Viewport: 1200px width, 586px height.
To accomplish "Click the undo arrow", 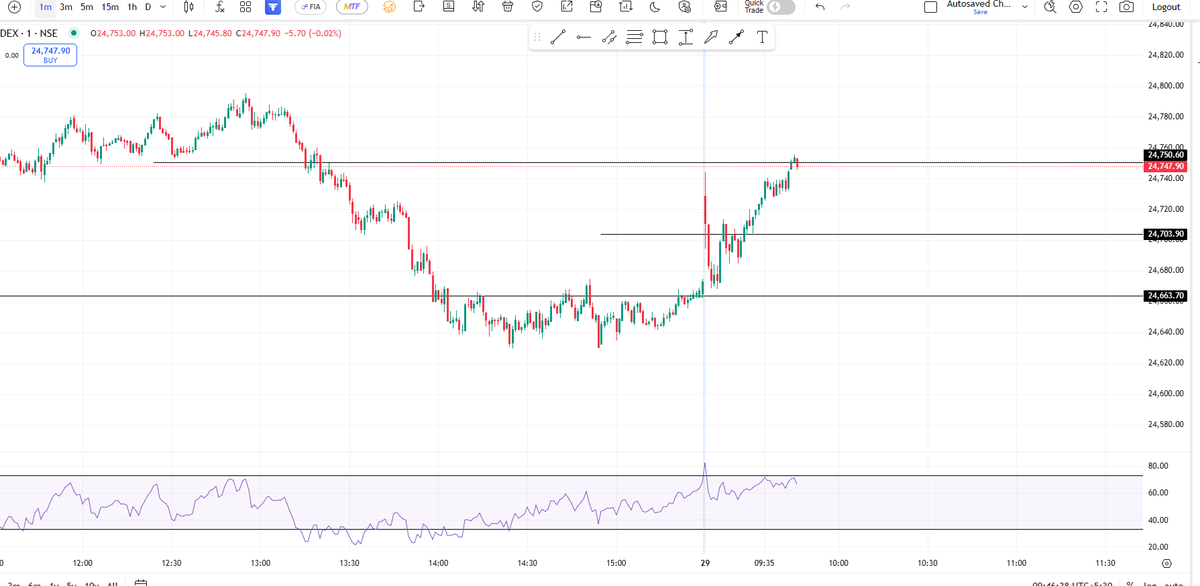I will tap(820, 7).
